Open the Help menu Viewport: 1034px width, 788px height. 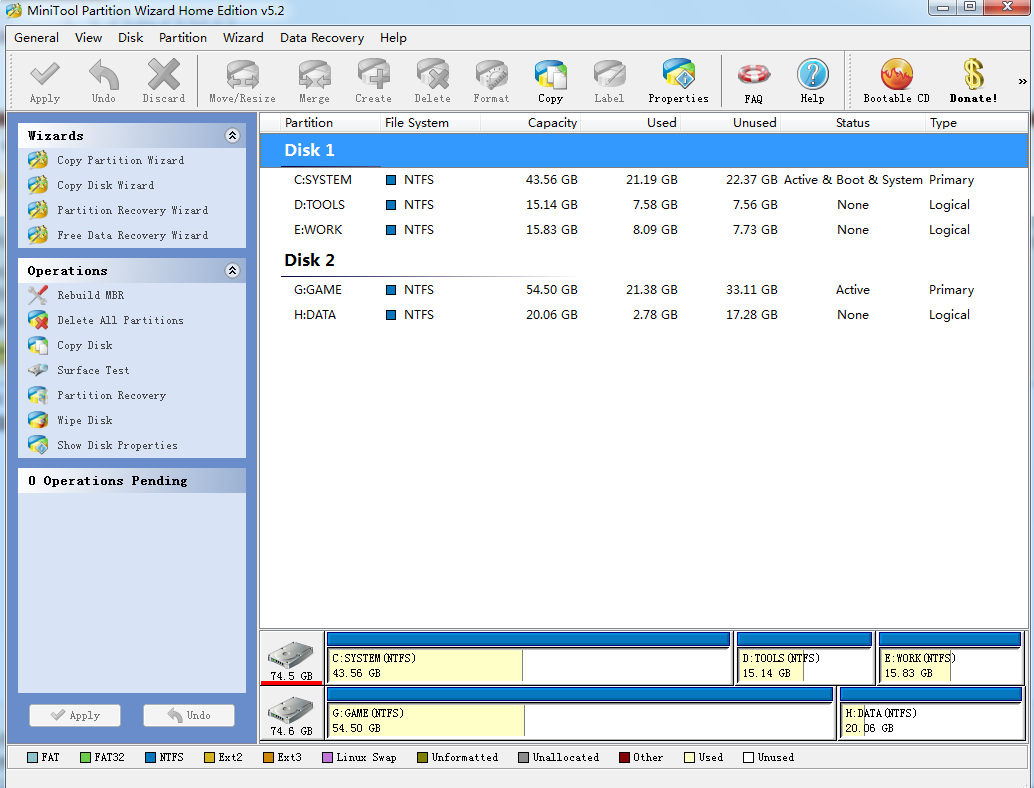393,38
